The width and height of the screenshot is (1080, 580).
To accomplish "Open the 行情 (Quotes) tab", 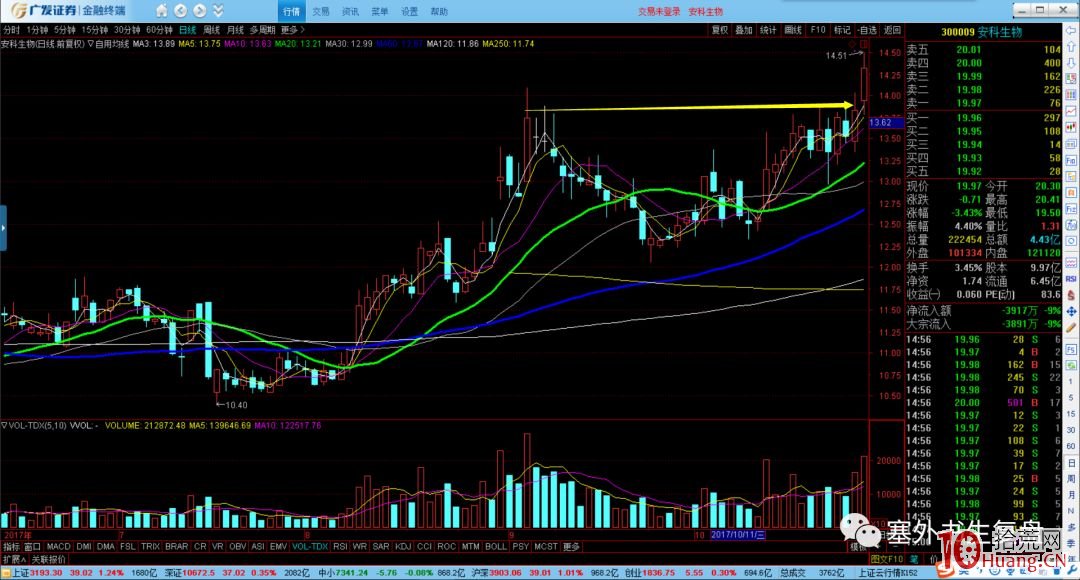I will pyautogui.click(x=291, y=11).
